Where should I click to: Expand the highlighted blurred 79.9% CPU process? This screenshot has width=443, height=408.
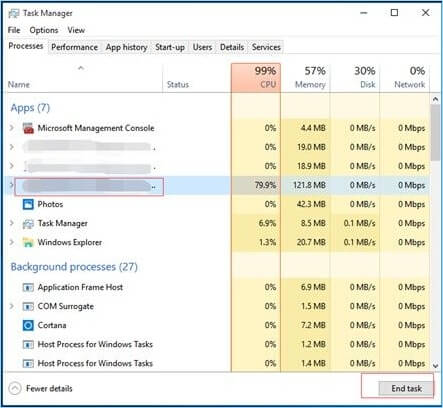12,185
